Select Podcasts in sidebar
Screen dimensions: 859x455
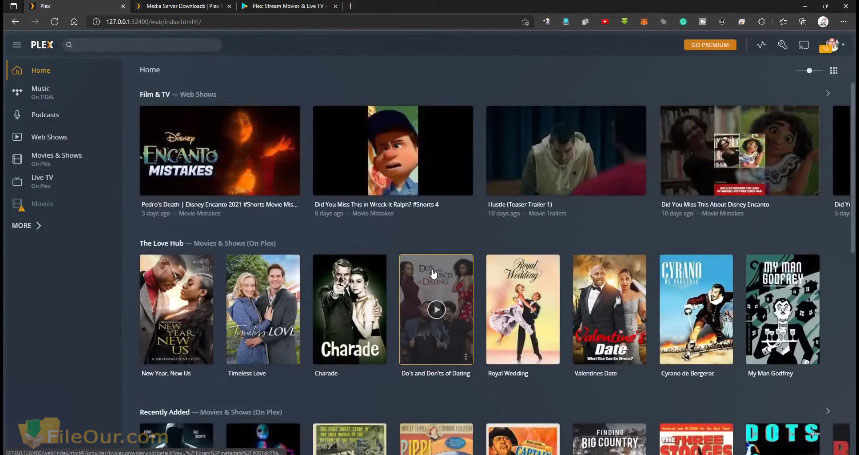45,115
